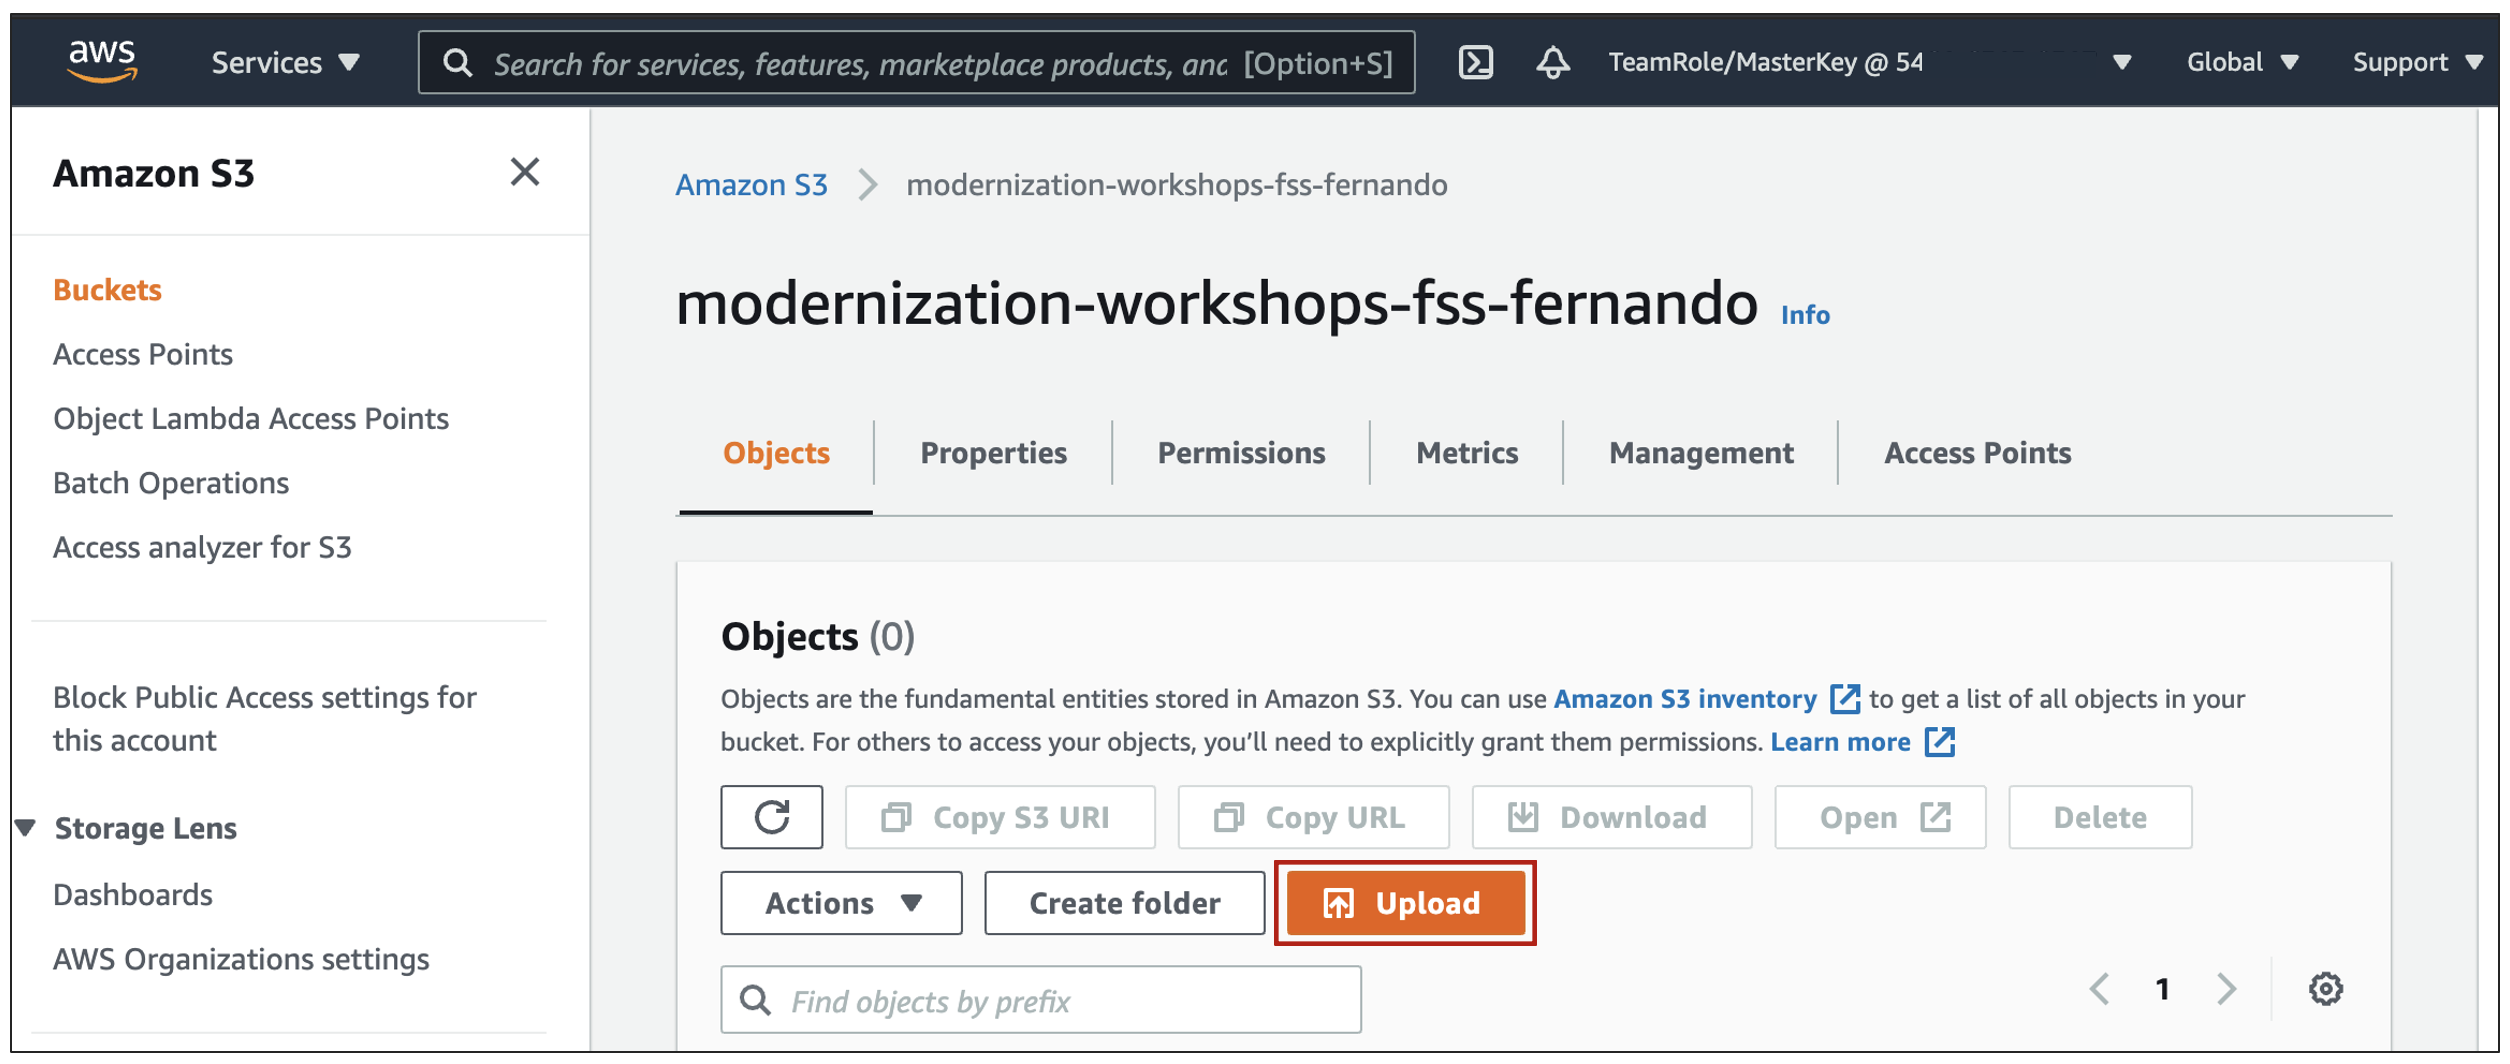Open the Services dropdown menu
This screenshot has height=1064, width=2510.
pyautogui.click(x=285, y=63)
